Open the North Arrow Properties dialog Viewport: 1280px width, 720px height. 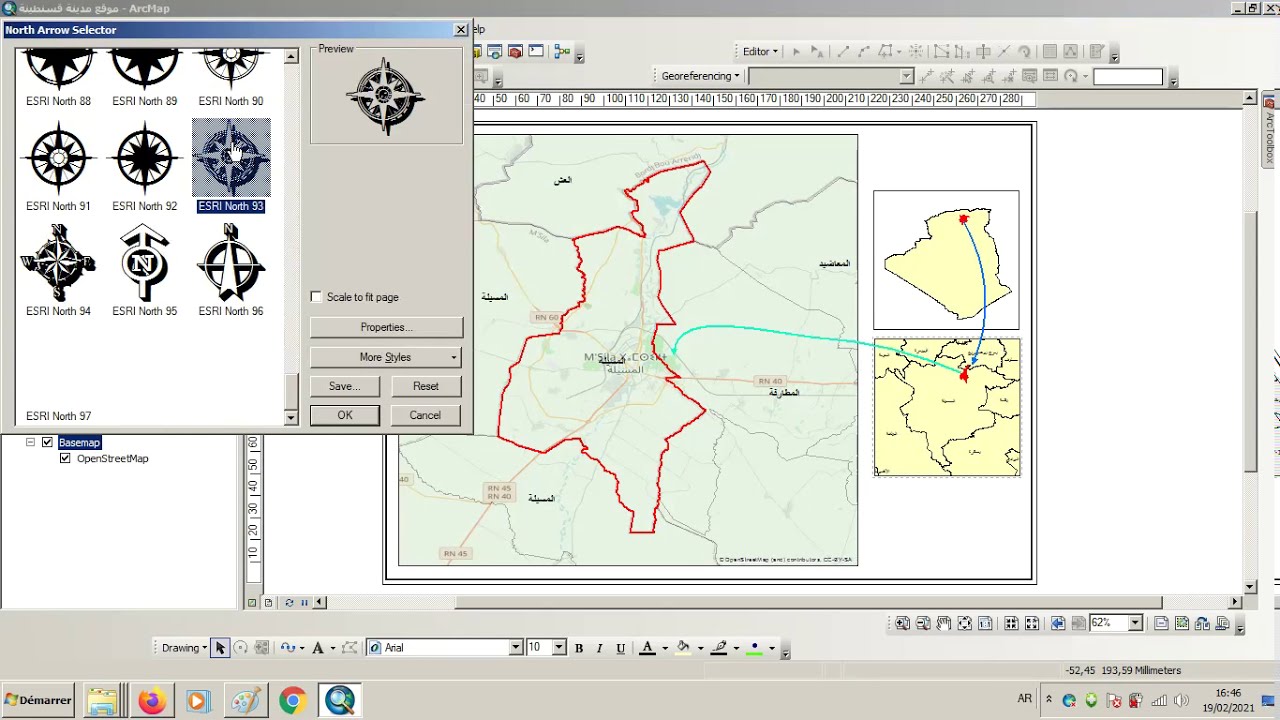(x=386, y=327)
